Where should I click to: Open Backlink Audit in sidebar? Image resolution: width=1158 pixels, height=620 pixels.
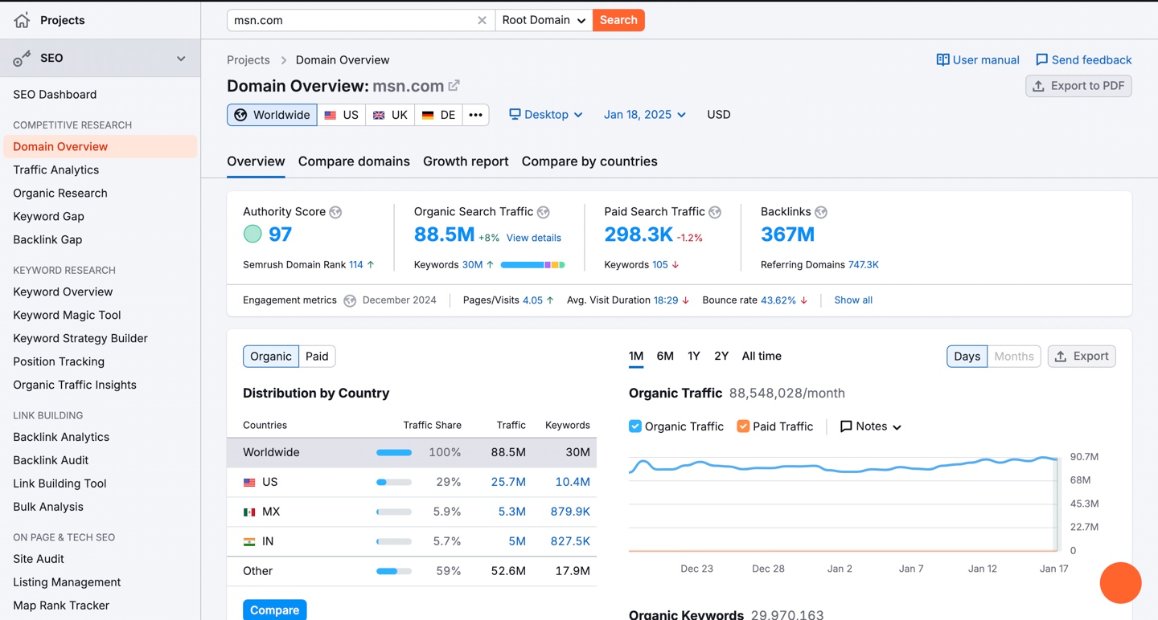(50, 460)
